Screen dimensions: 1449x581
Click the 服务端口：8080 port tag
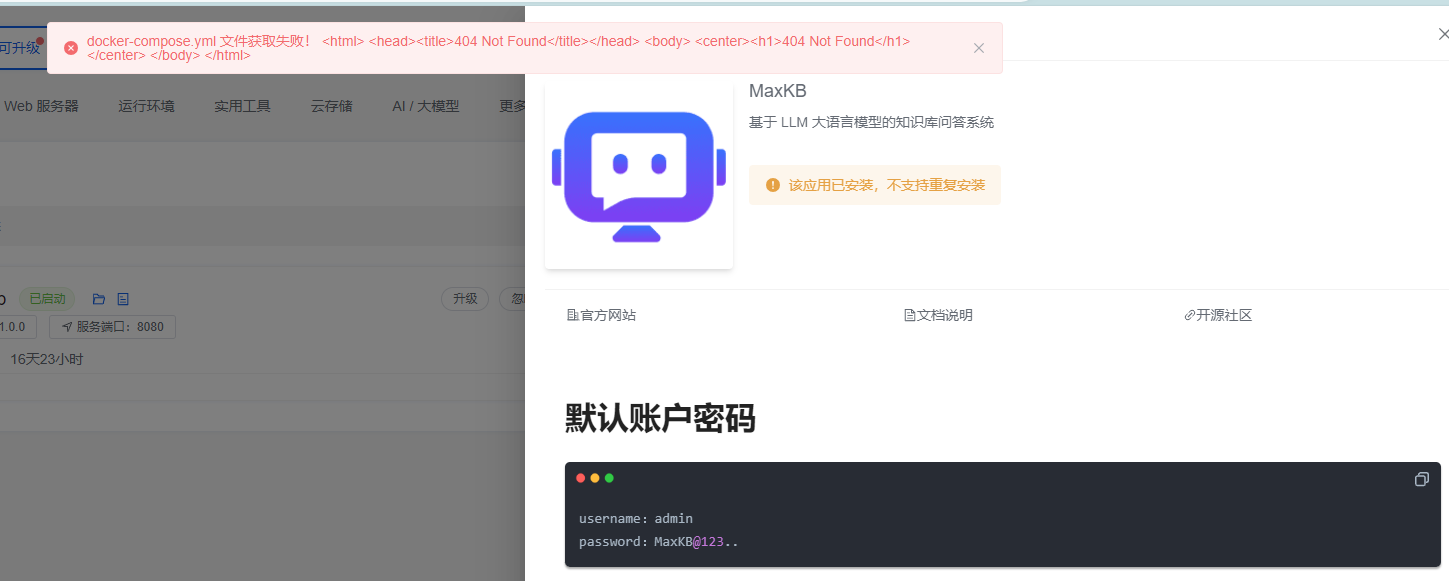tap(113, 327)
